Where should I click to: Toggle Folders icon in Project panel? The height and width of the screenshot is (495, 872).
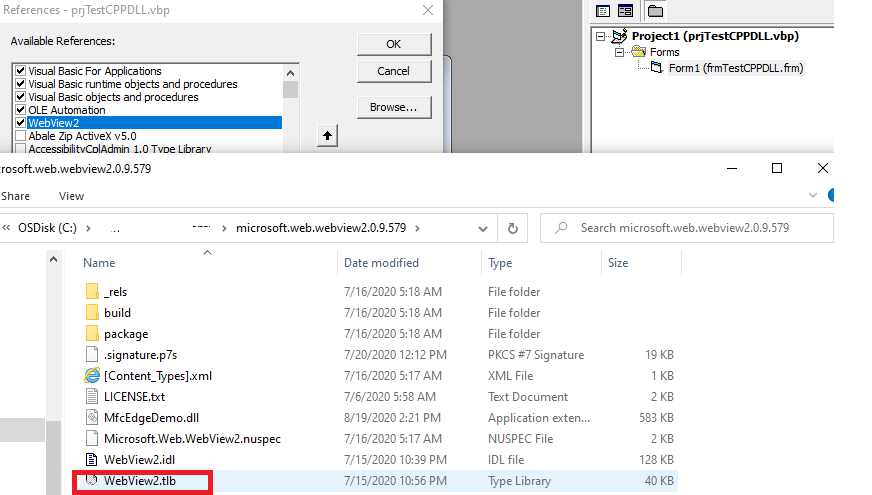(x=656, y=11)
